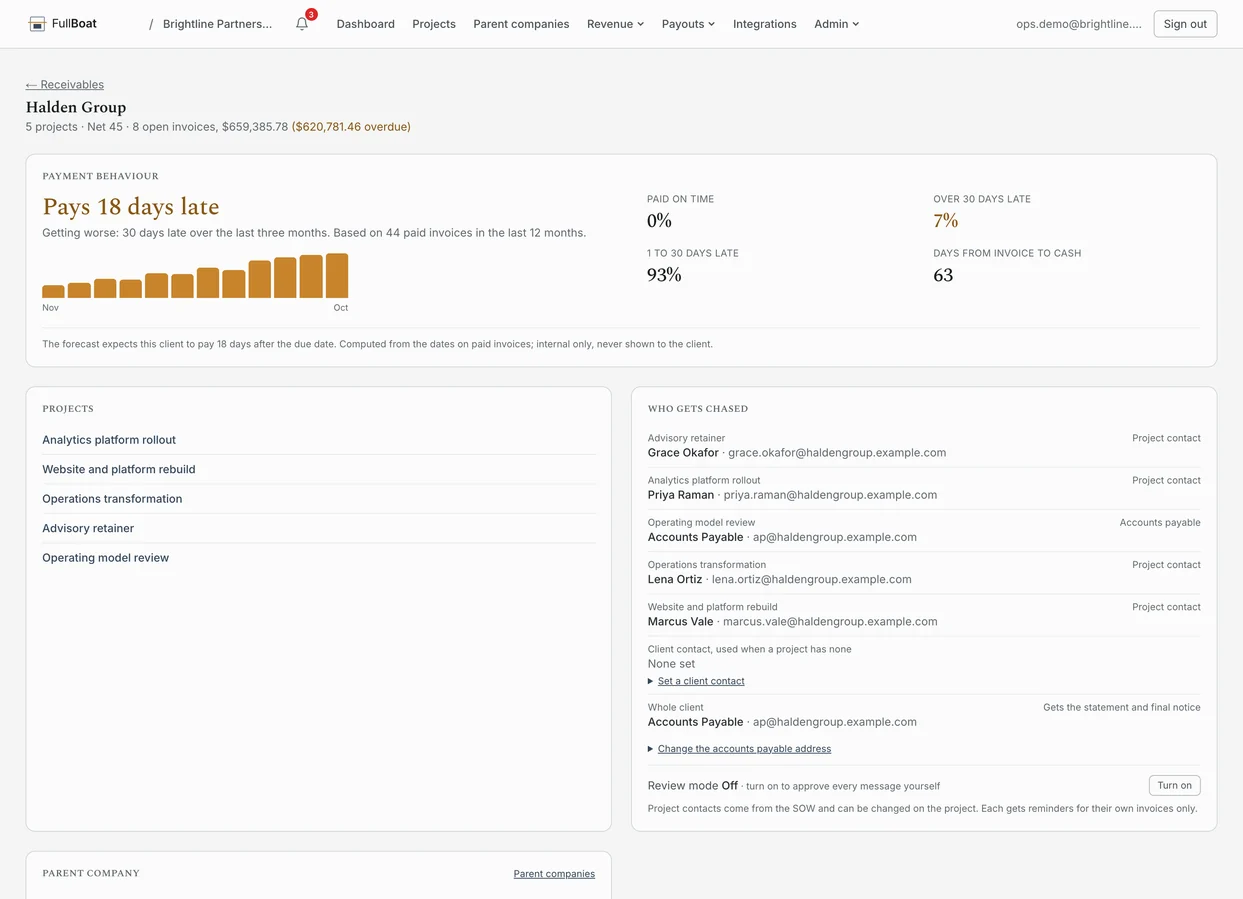
Task: Expand the Payouts dropdown menu
Action: pyautogui.click(x=688, y=24)
